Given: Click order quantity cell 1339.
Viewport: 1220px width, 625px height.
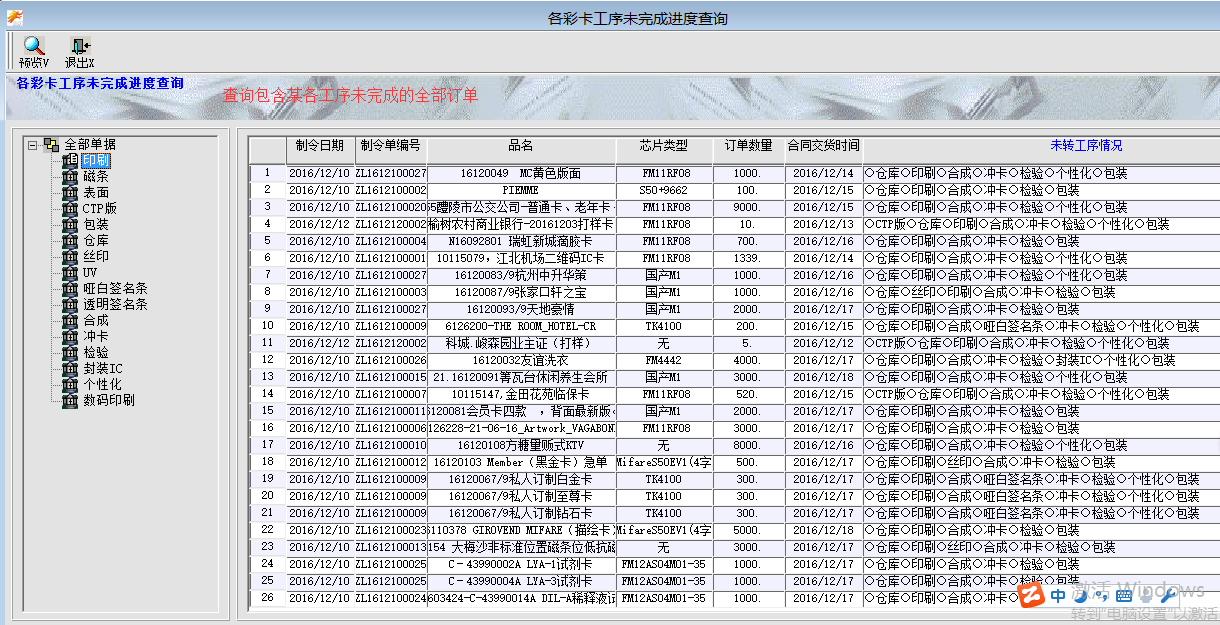Looking at the screenshot, I should (748, 258).
